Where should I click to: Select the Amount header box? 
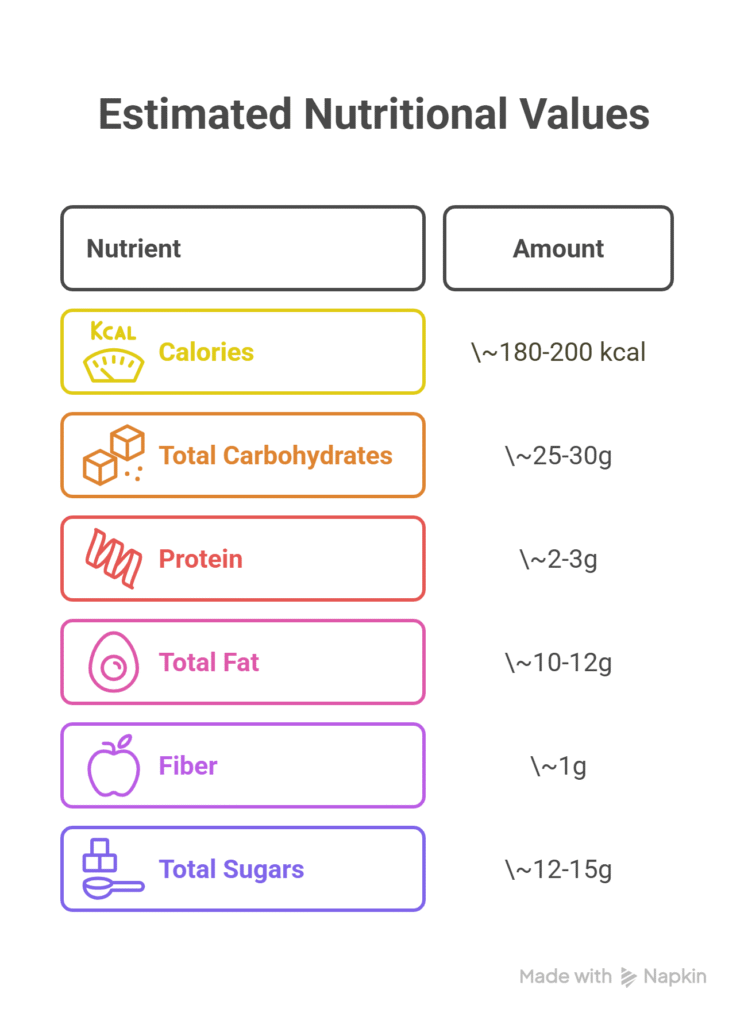(x=558, y=248)
